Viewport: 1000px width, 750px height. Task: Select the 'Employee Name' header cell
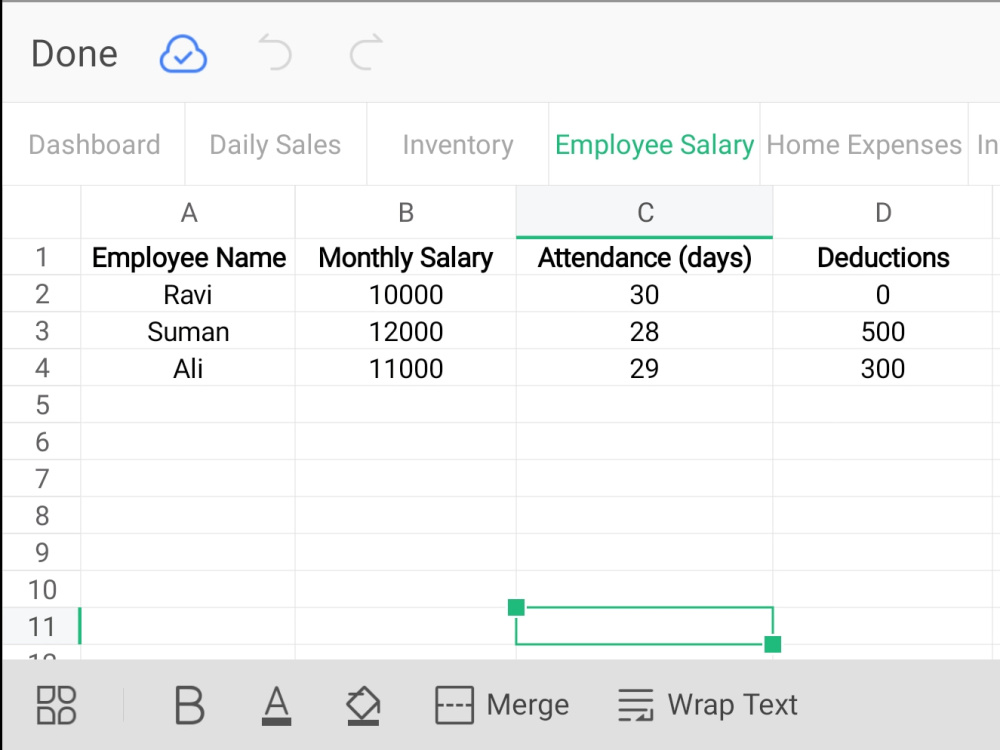[x=188, y=257]
